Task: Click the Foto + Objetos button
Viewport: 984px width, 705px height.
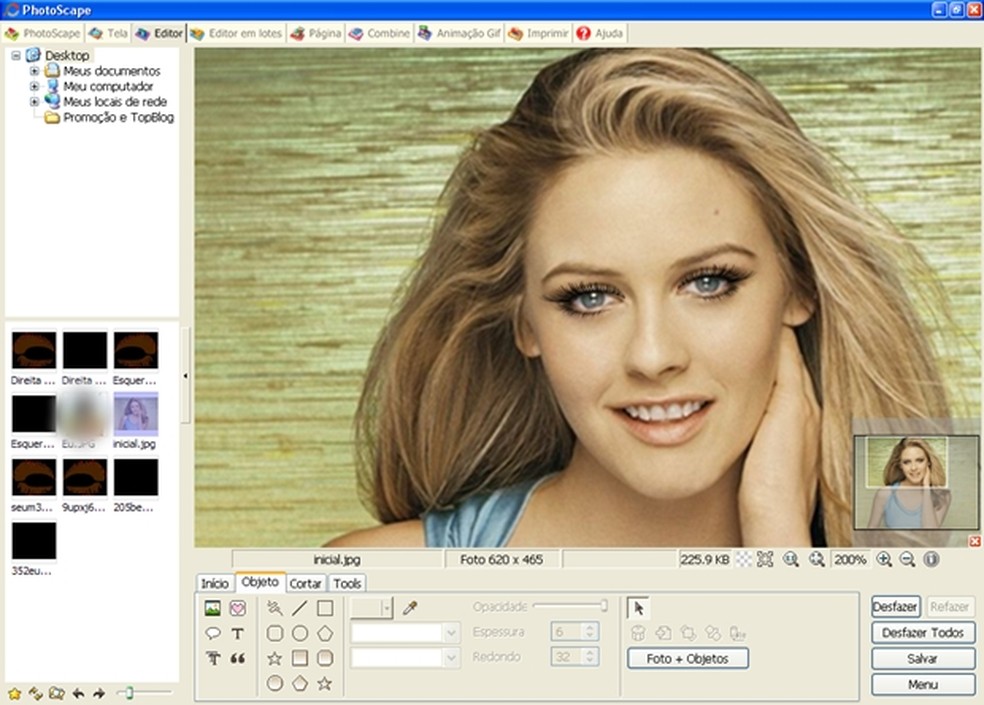Action: pyautogui.click(x=688, y=658)
